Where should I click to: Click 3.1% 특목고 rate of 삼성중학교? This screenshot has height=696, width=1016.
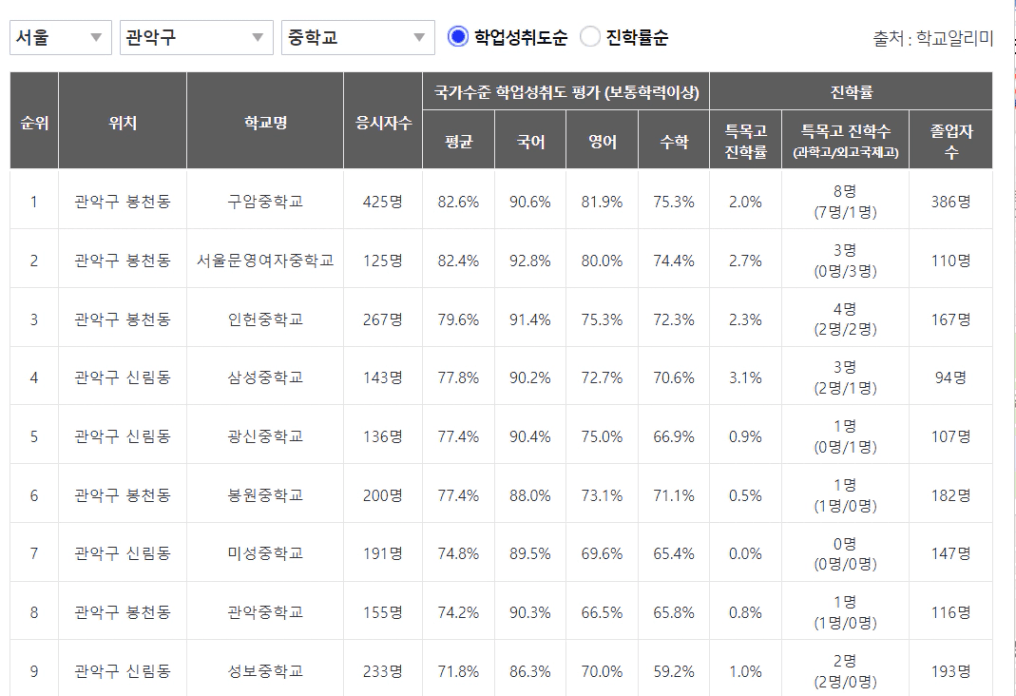pyautogui.click(x=745, y=377)
